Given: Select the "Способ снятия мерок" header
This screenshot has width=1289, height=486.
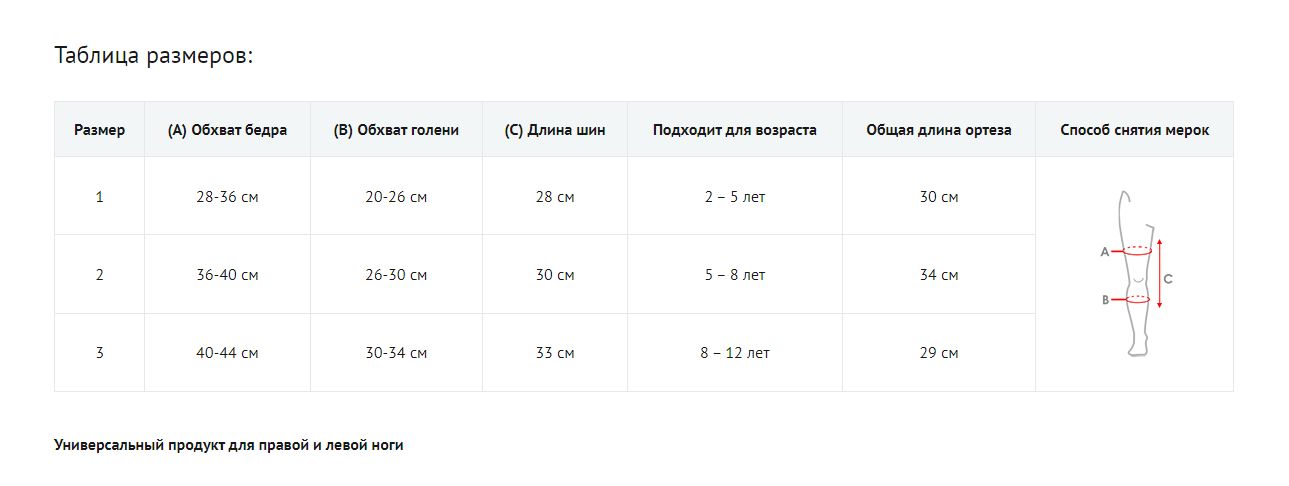Looking at the screenshot, I should (1134, 130).
